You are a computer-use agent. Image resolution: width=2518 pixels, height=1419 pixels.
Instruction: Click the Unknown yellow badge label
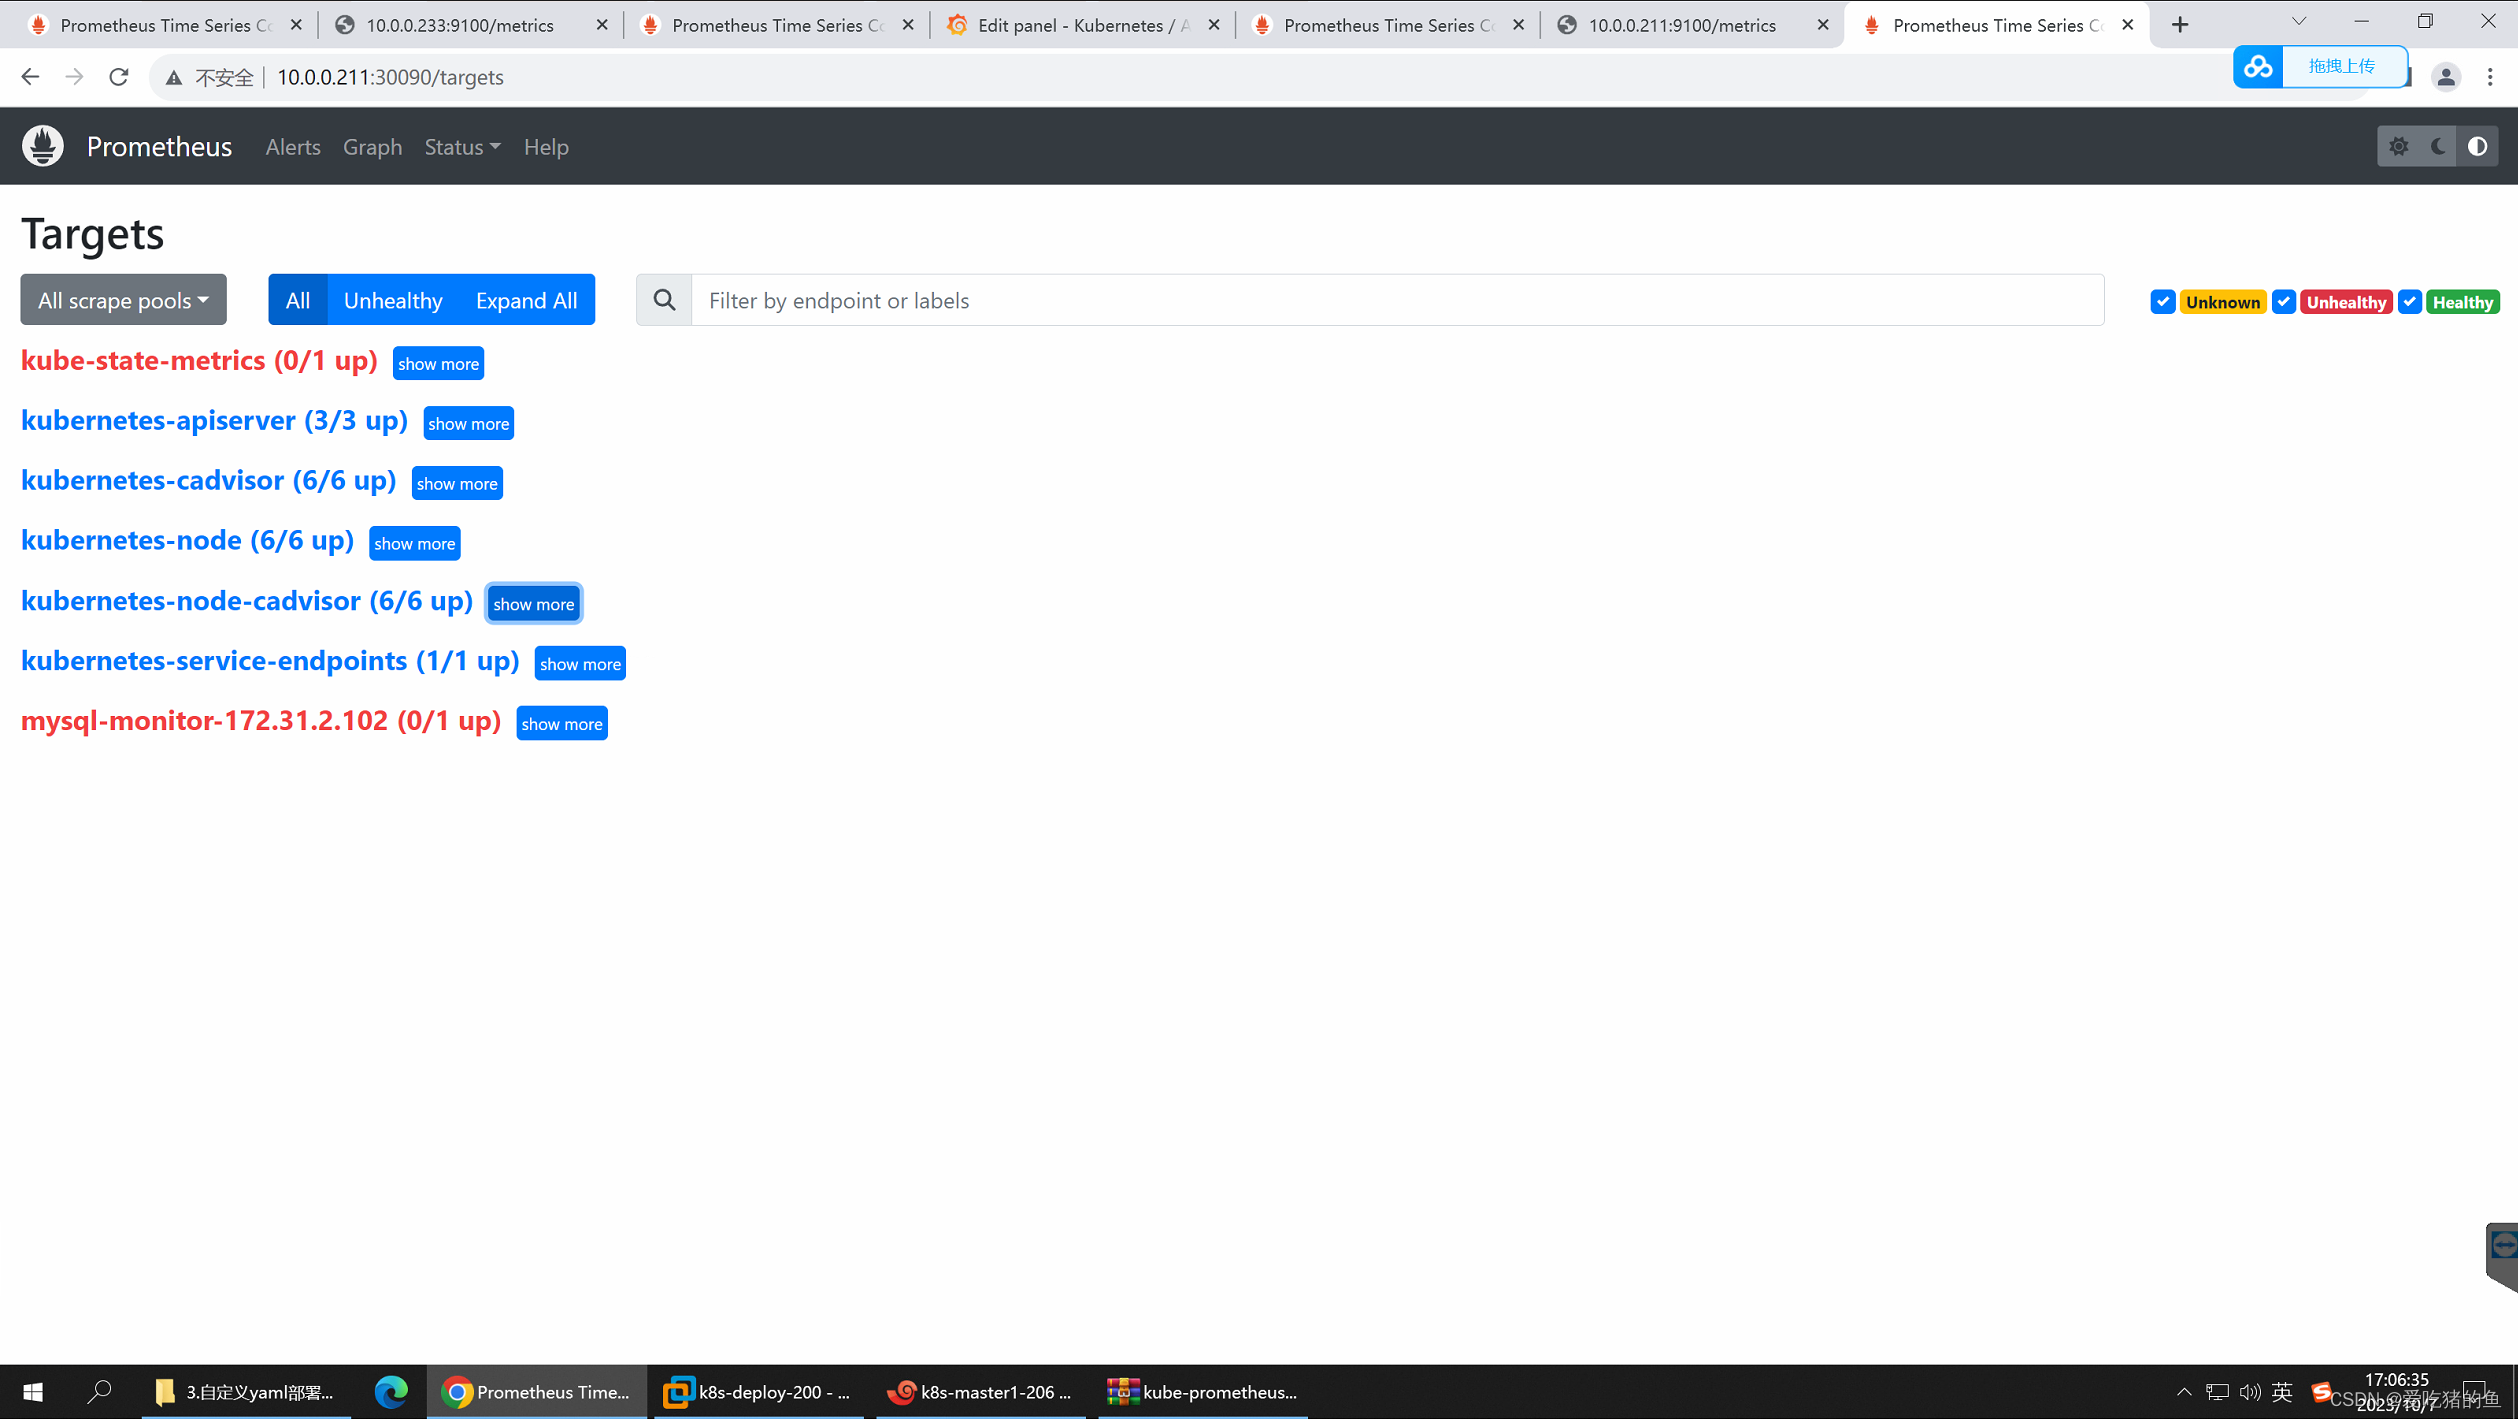2222,302
